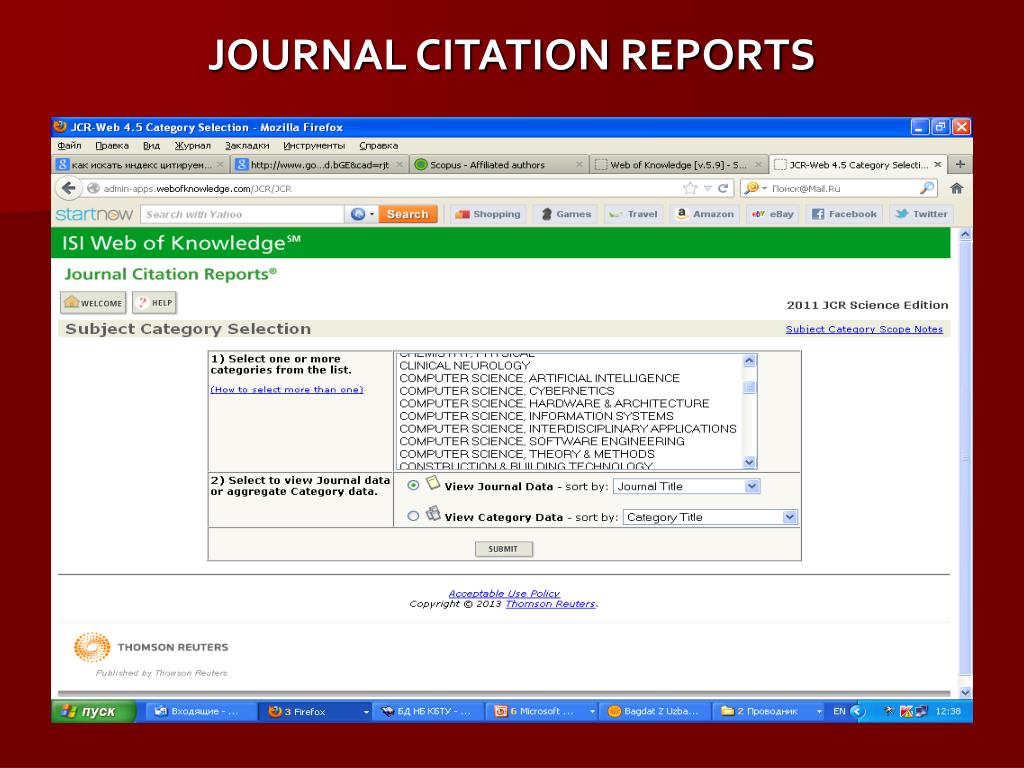Open Yahoo search engine dropdown arrow

click(x=372, y=214)
